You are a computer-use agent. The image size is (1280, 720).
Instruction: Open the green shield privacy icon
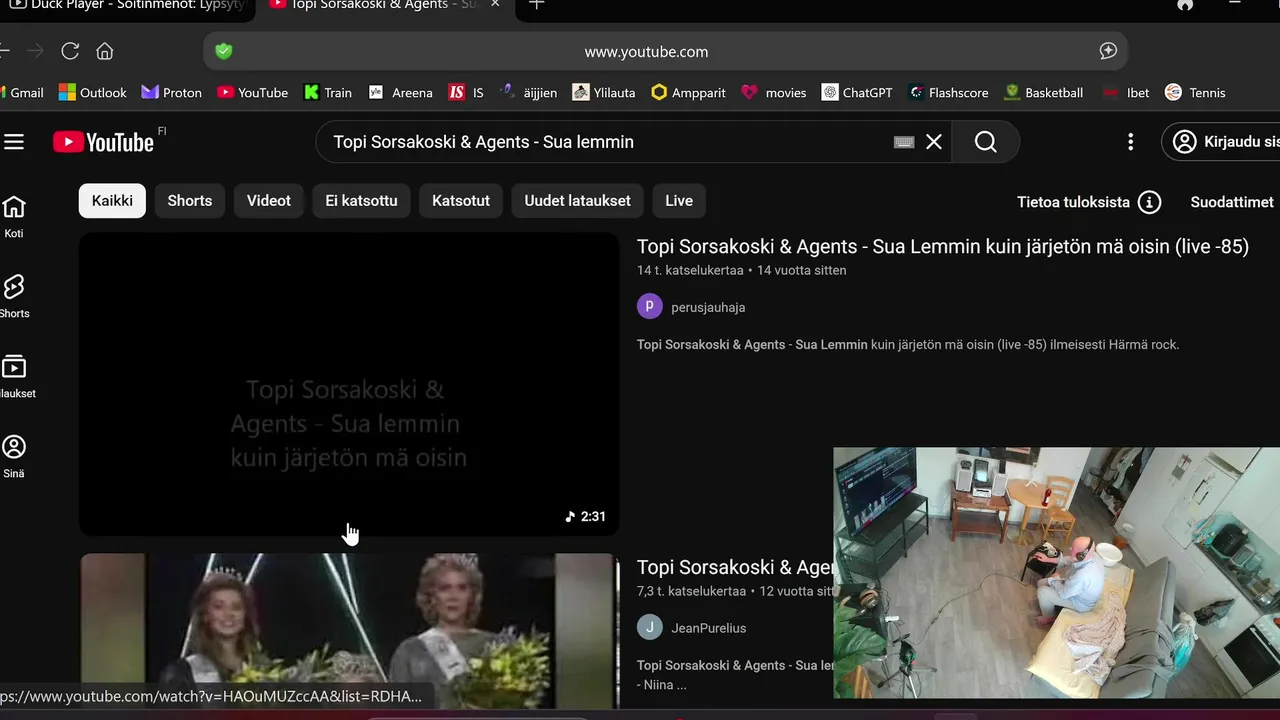click(224, 51)
